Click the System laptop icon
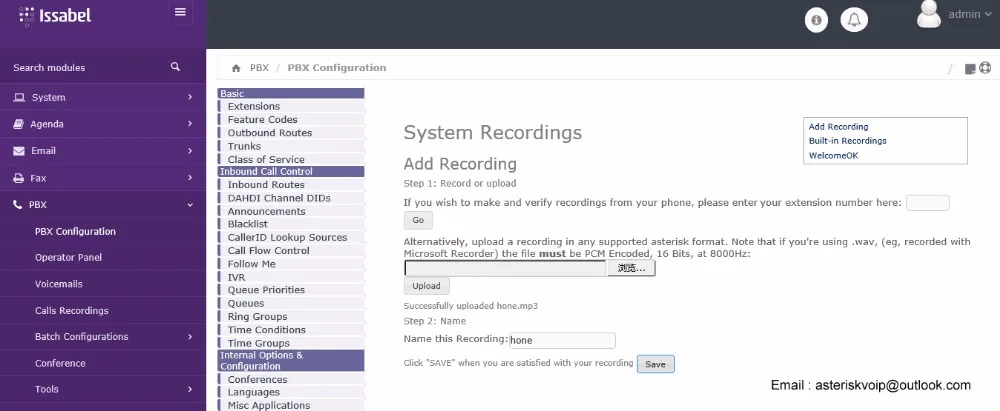The image size is (1000, 411). click(x=19, y=98)
